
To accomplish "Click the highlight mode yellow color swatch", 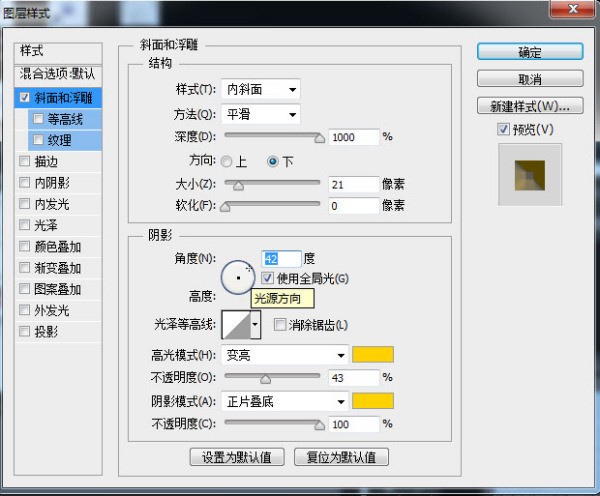I will 373,355.
